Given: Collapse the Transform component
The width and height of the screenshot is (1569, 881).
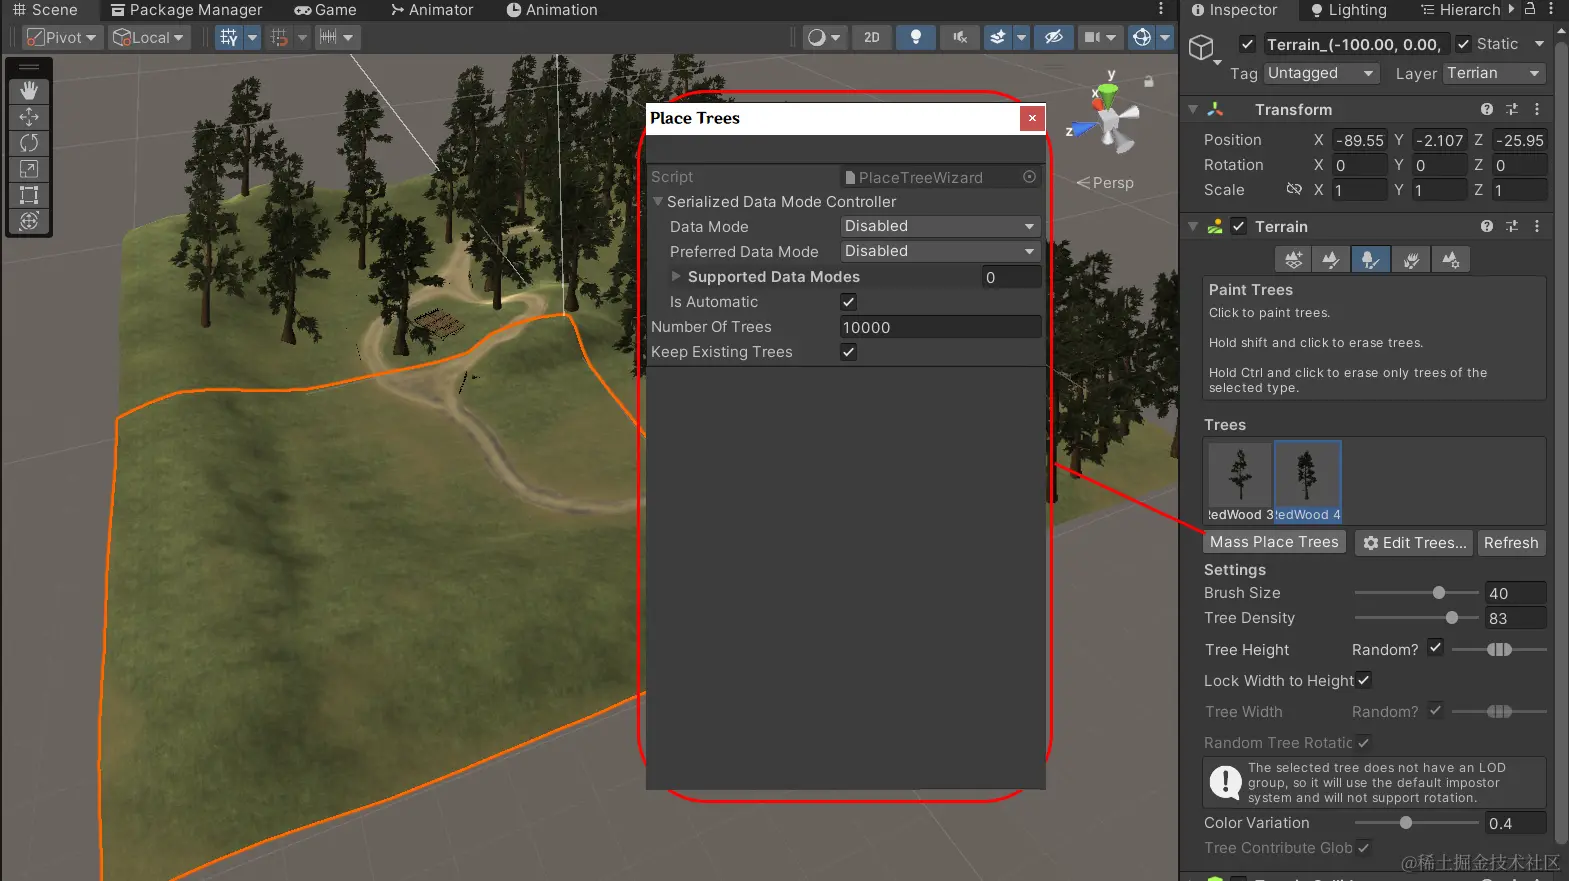Looking at the screenshot, I should point(1193,109).
